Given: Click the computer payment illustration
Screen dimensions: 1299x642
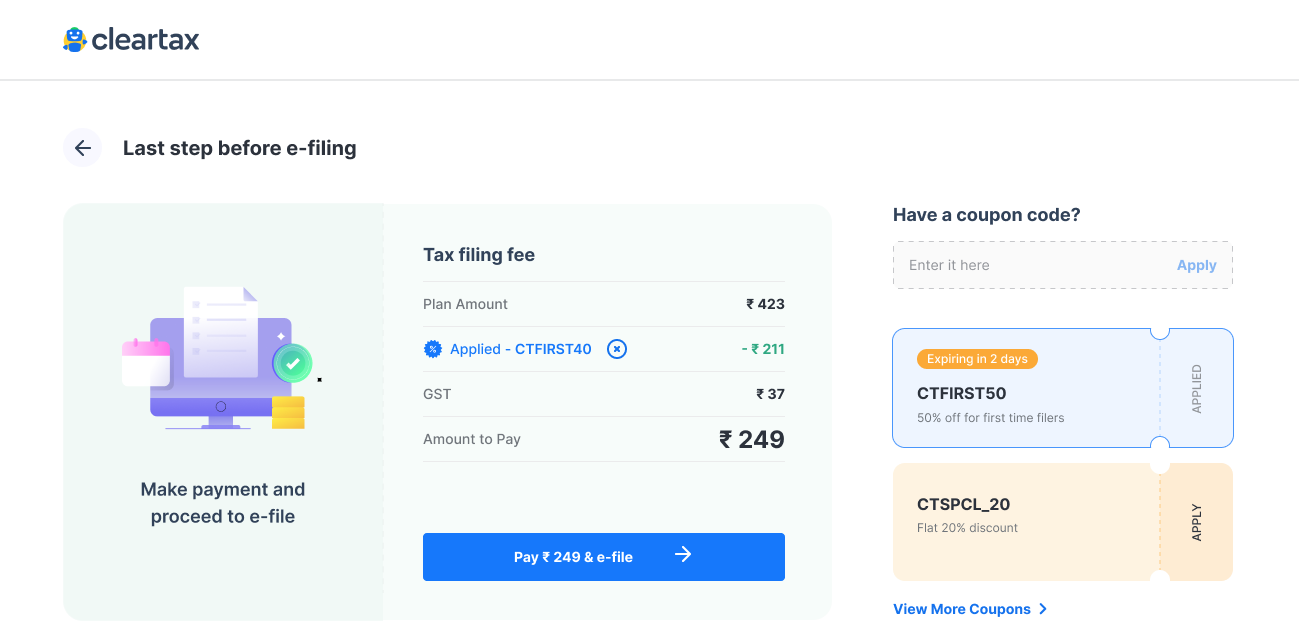Looking at the screenshot, I should tap(222, 358).
